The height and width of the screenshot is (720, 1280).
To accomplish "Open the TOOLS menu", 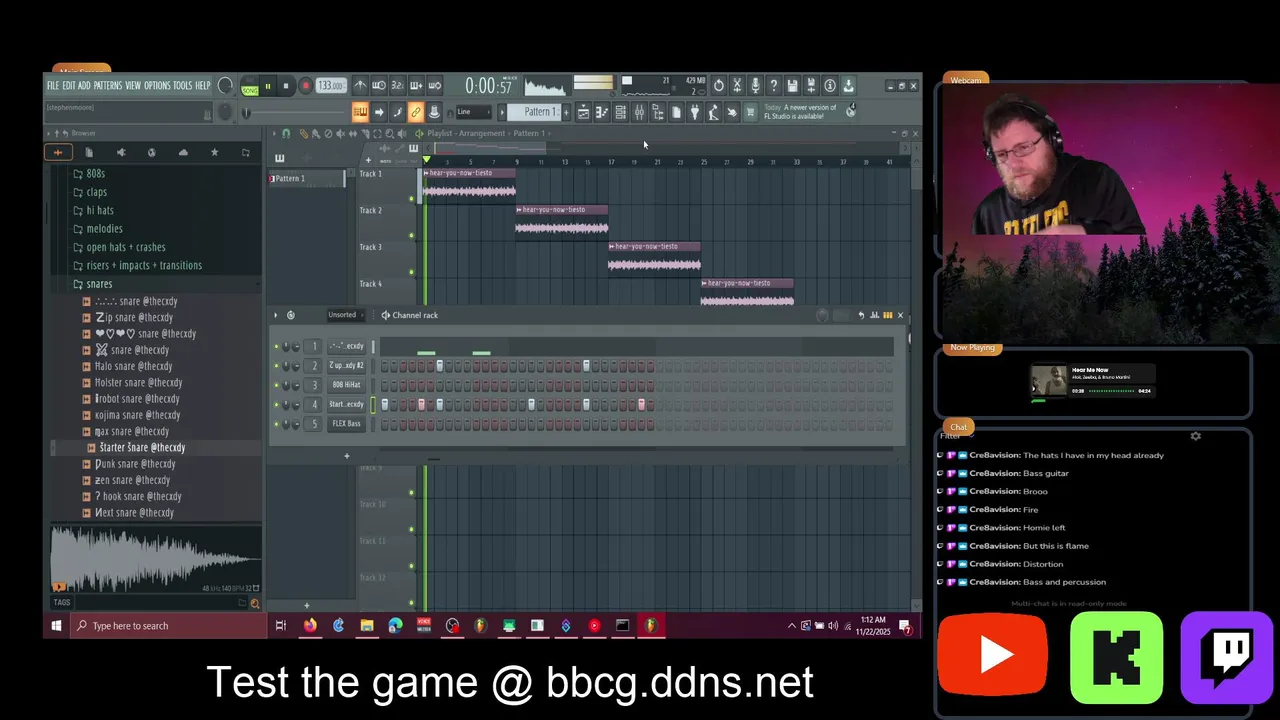I will [x=183, y=86].
